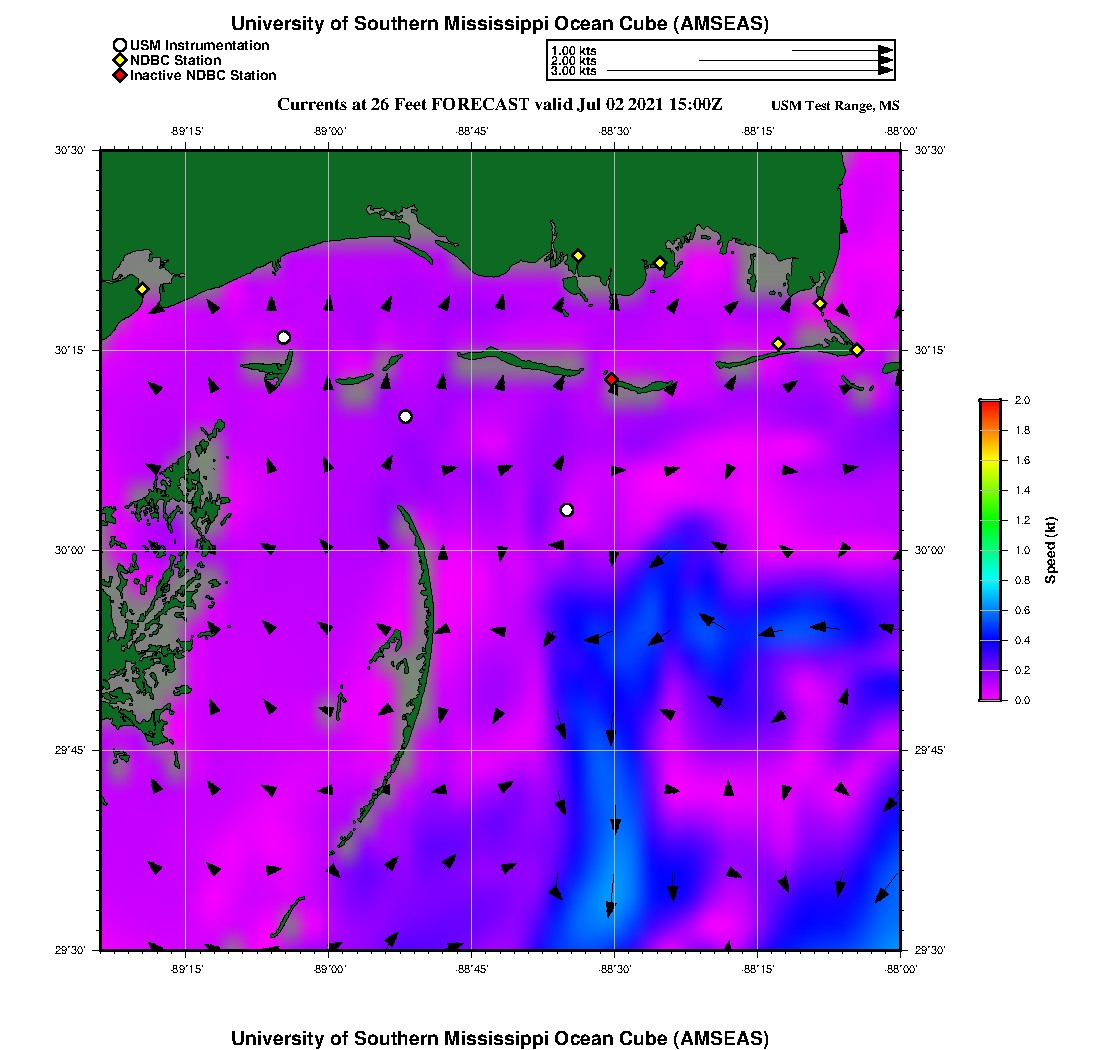1100x1050 pixels.
Task: Click the westernmost yellow NDBC diamond on the map
Action: click(x=143, y=289)
